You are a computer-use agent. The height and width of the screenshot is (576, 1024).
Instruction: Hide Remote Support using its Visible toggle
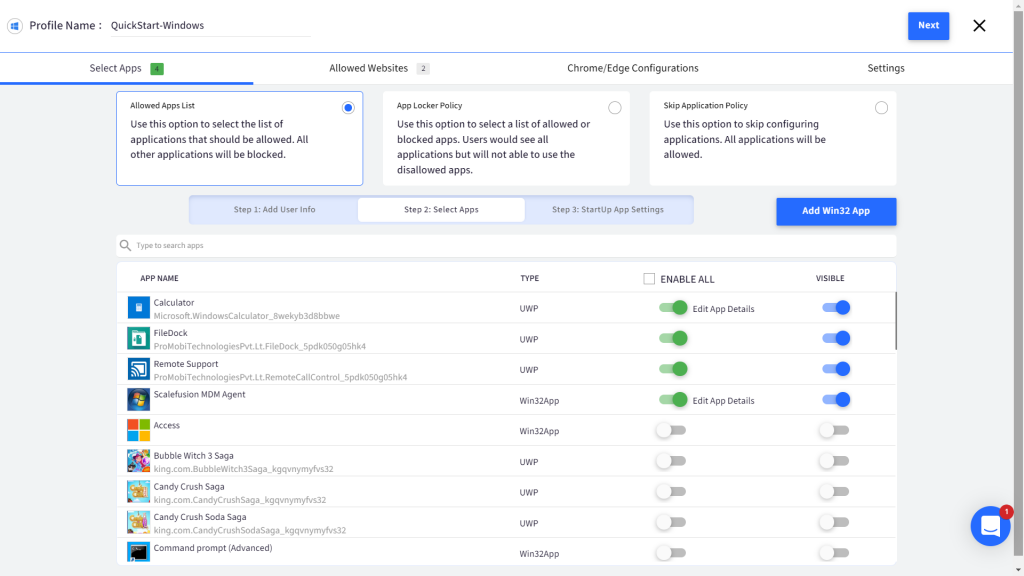click(x=837, y=369)
